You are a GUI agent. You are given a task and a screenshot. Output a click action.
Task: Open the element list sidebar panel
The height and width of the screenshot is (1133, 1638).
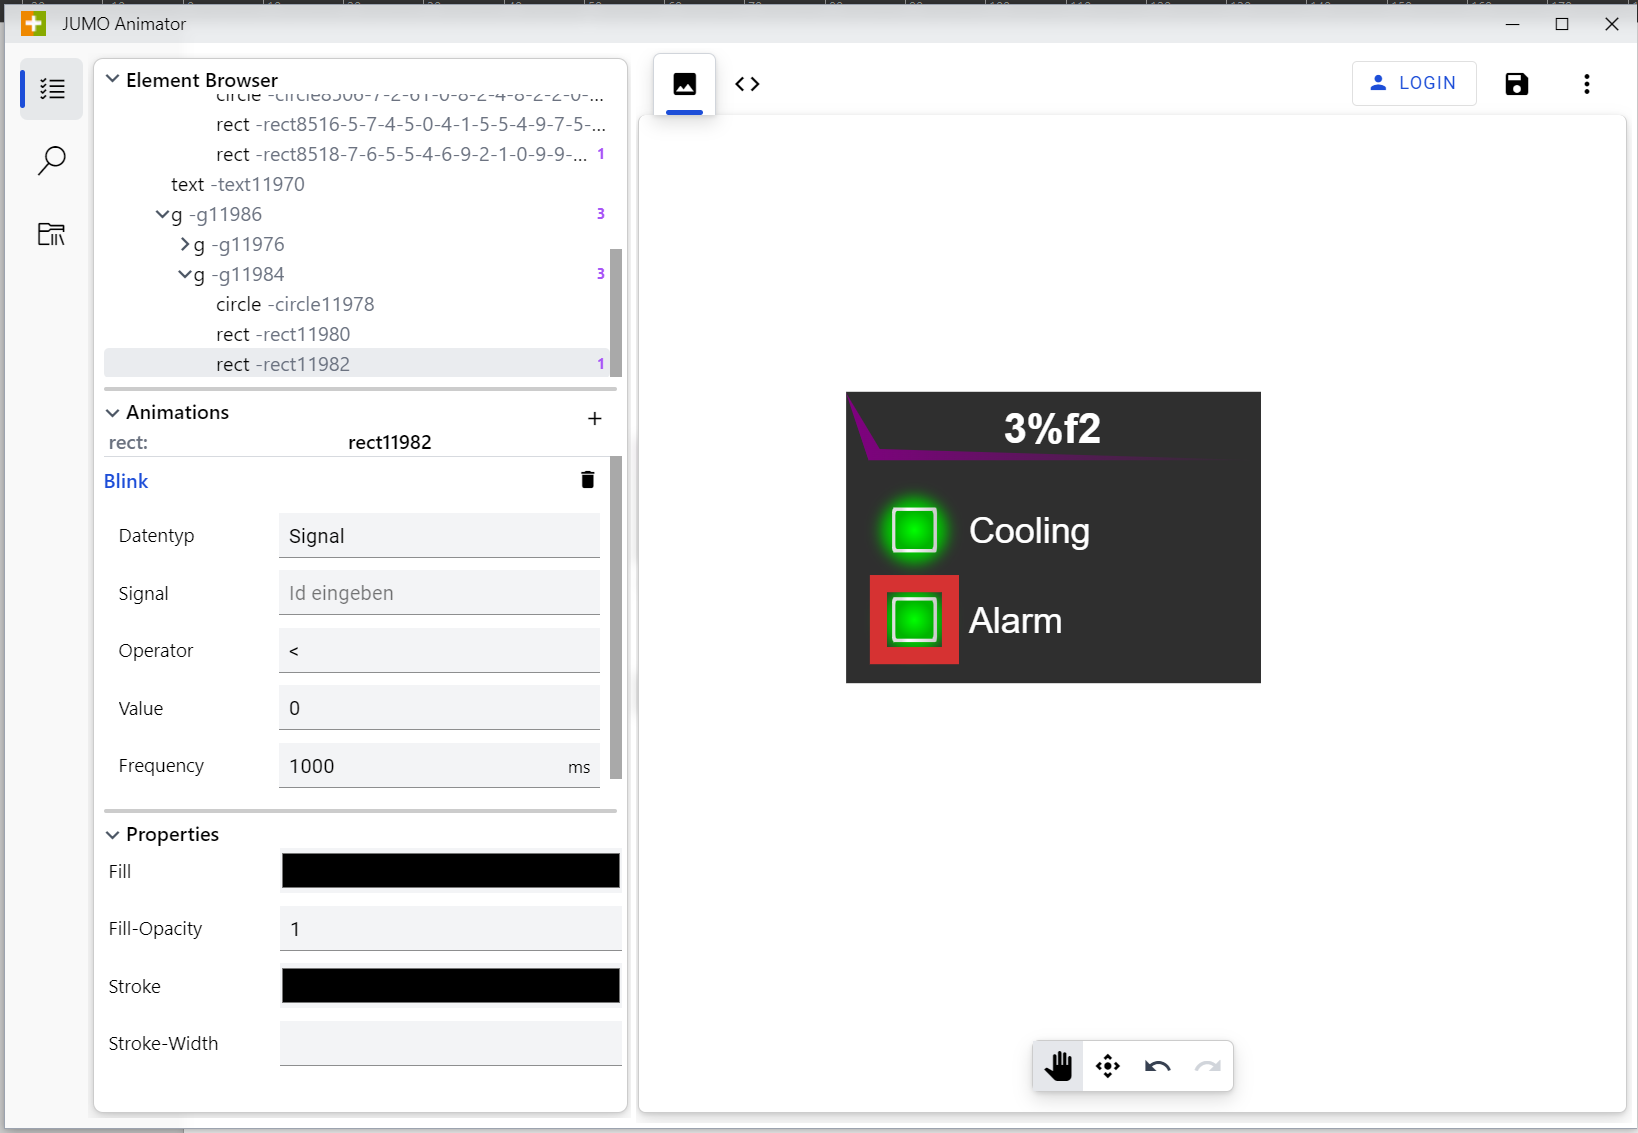pos(51,89)
